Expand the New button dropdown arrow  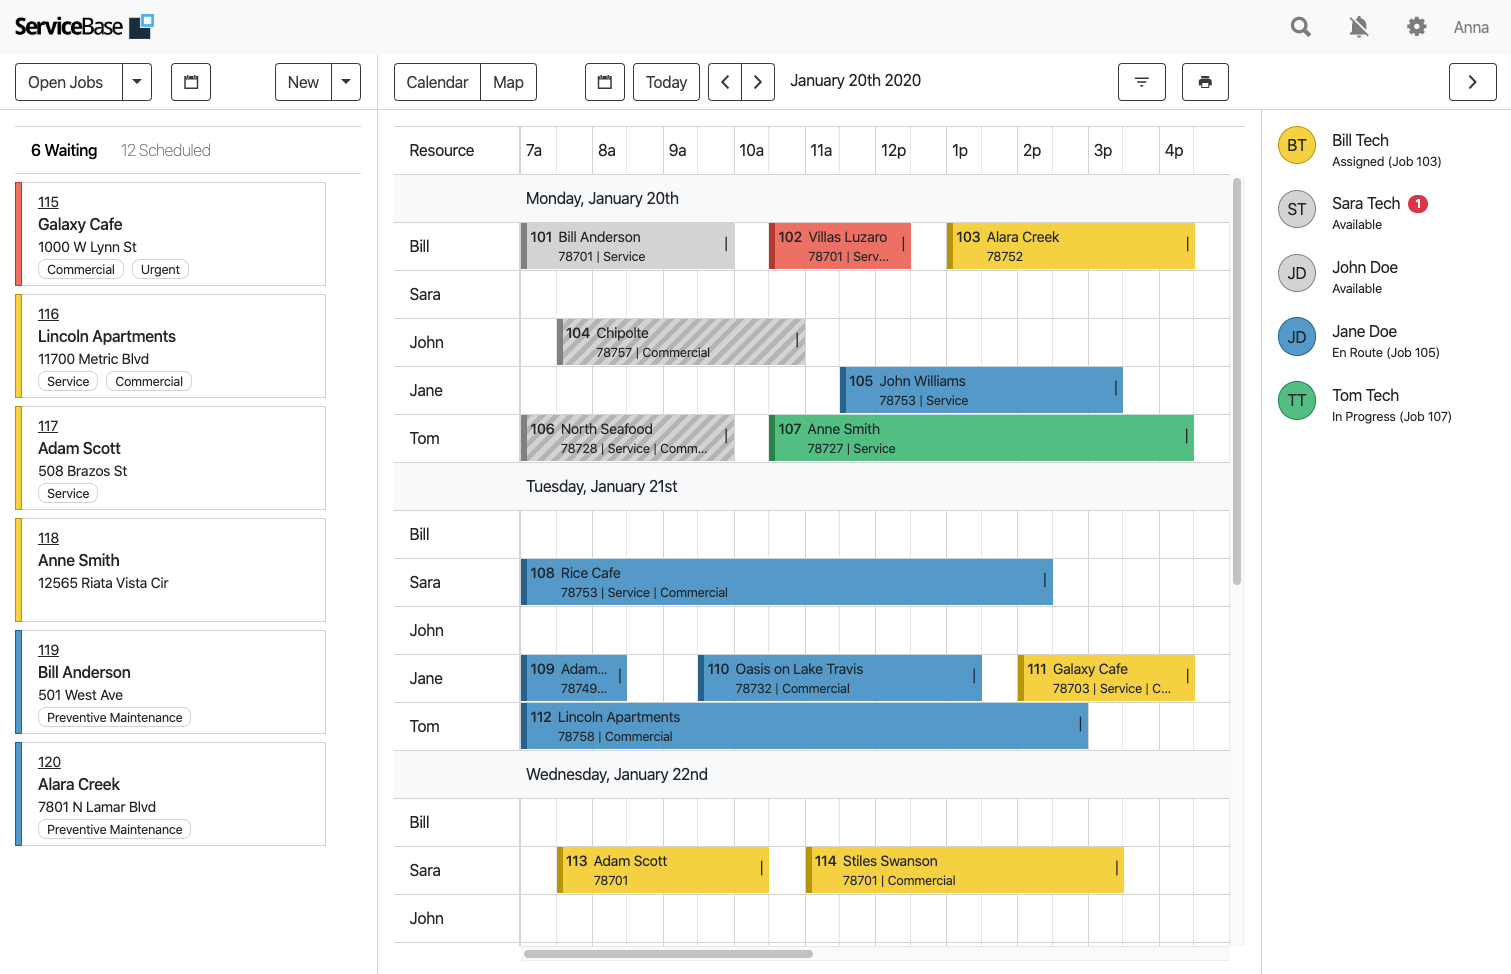[x=346, y=82]
